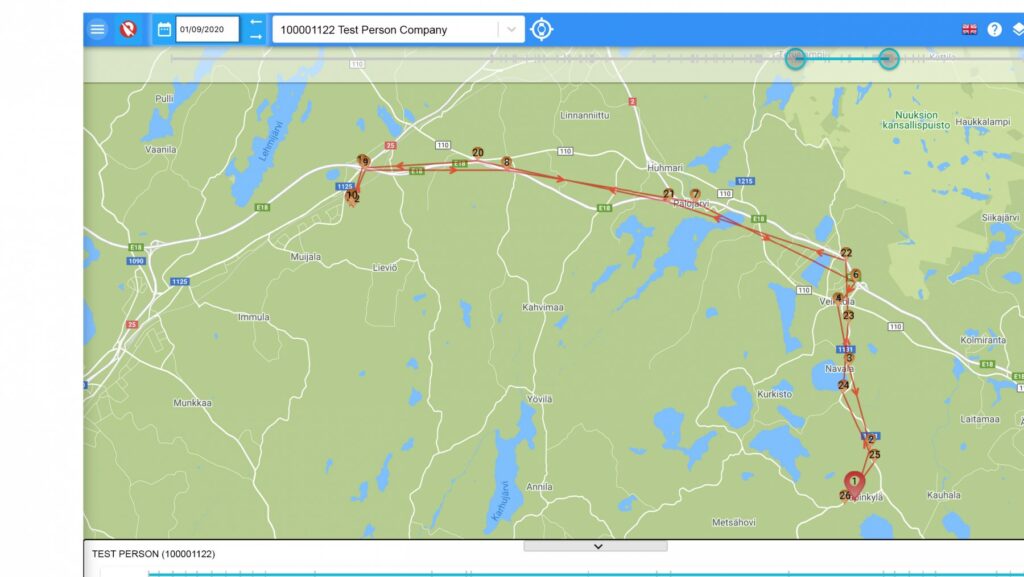Select route waypoint marker 7
The image size is (1024, 577).
tap(695, 194)
